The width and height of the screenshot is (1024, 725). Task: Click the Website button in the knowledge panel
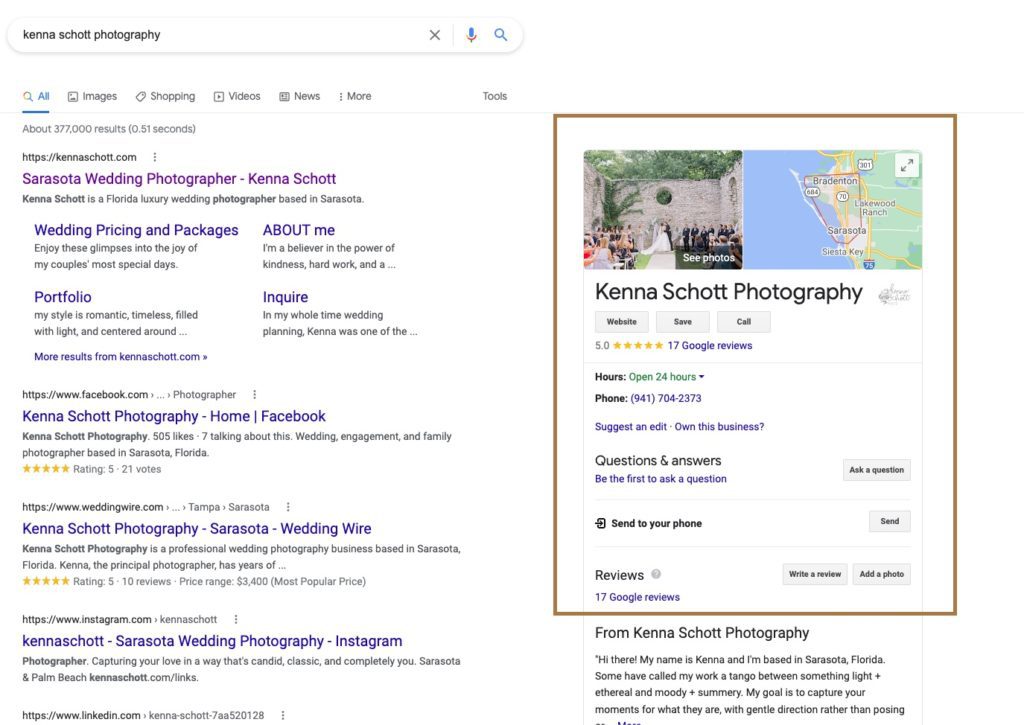pyautogui.click(x=621, y=321)
